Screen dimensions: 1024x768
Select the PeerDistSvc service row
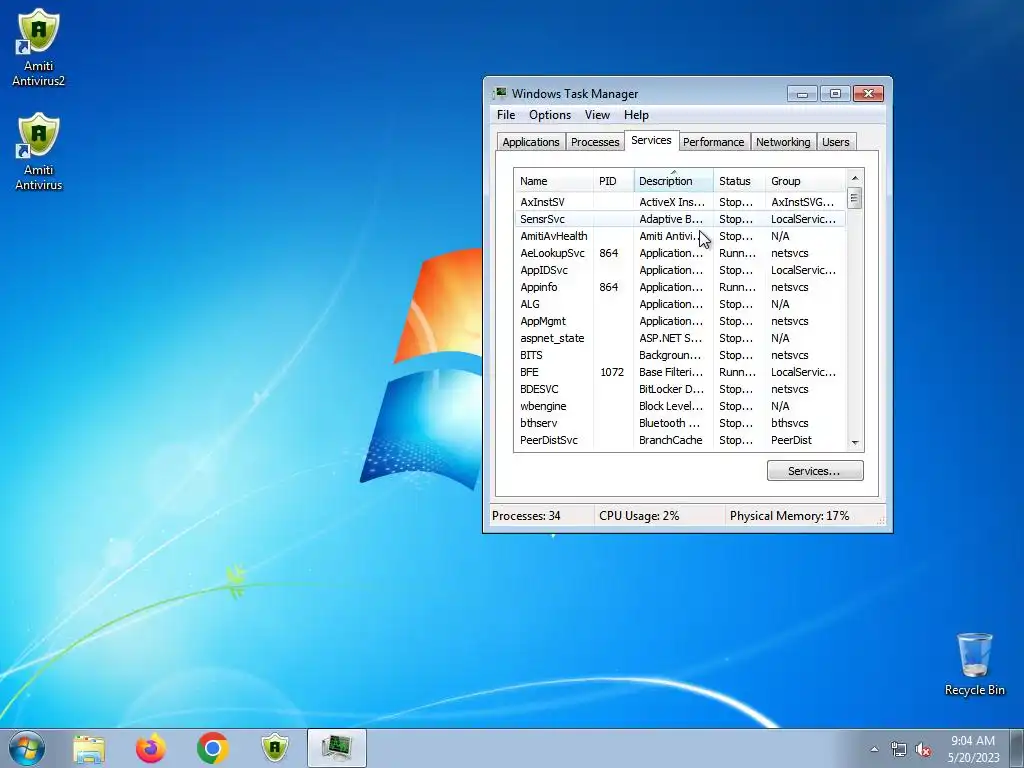click(x=680, y=440)
